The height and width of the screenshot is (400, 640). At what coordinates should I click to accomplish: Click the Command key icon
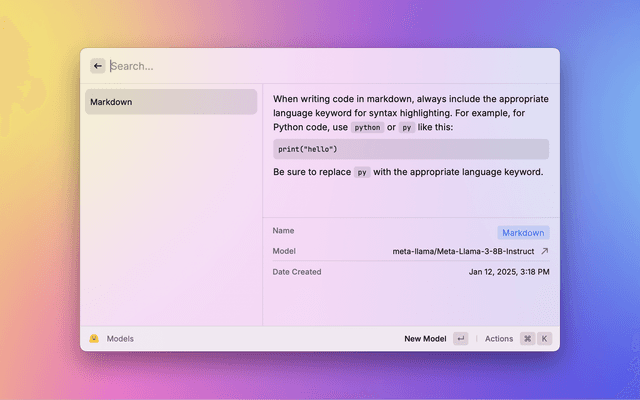(527, 339)
